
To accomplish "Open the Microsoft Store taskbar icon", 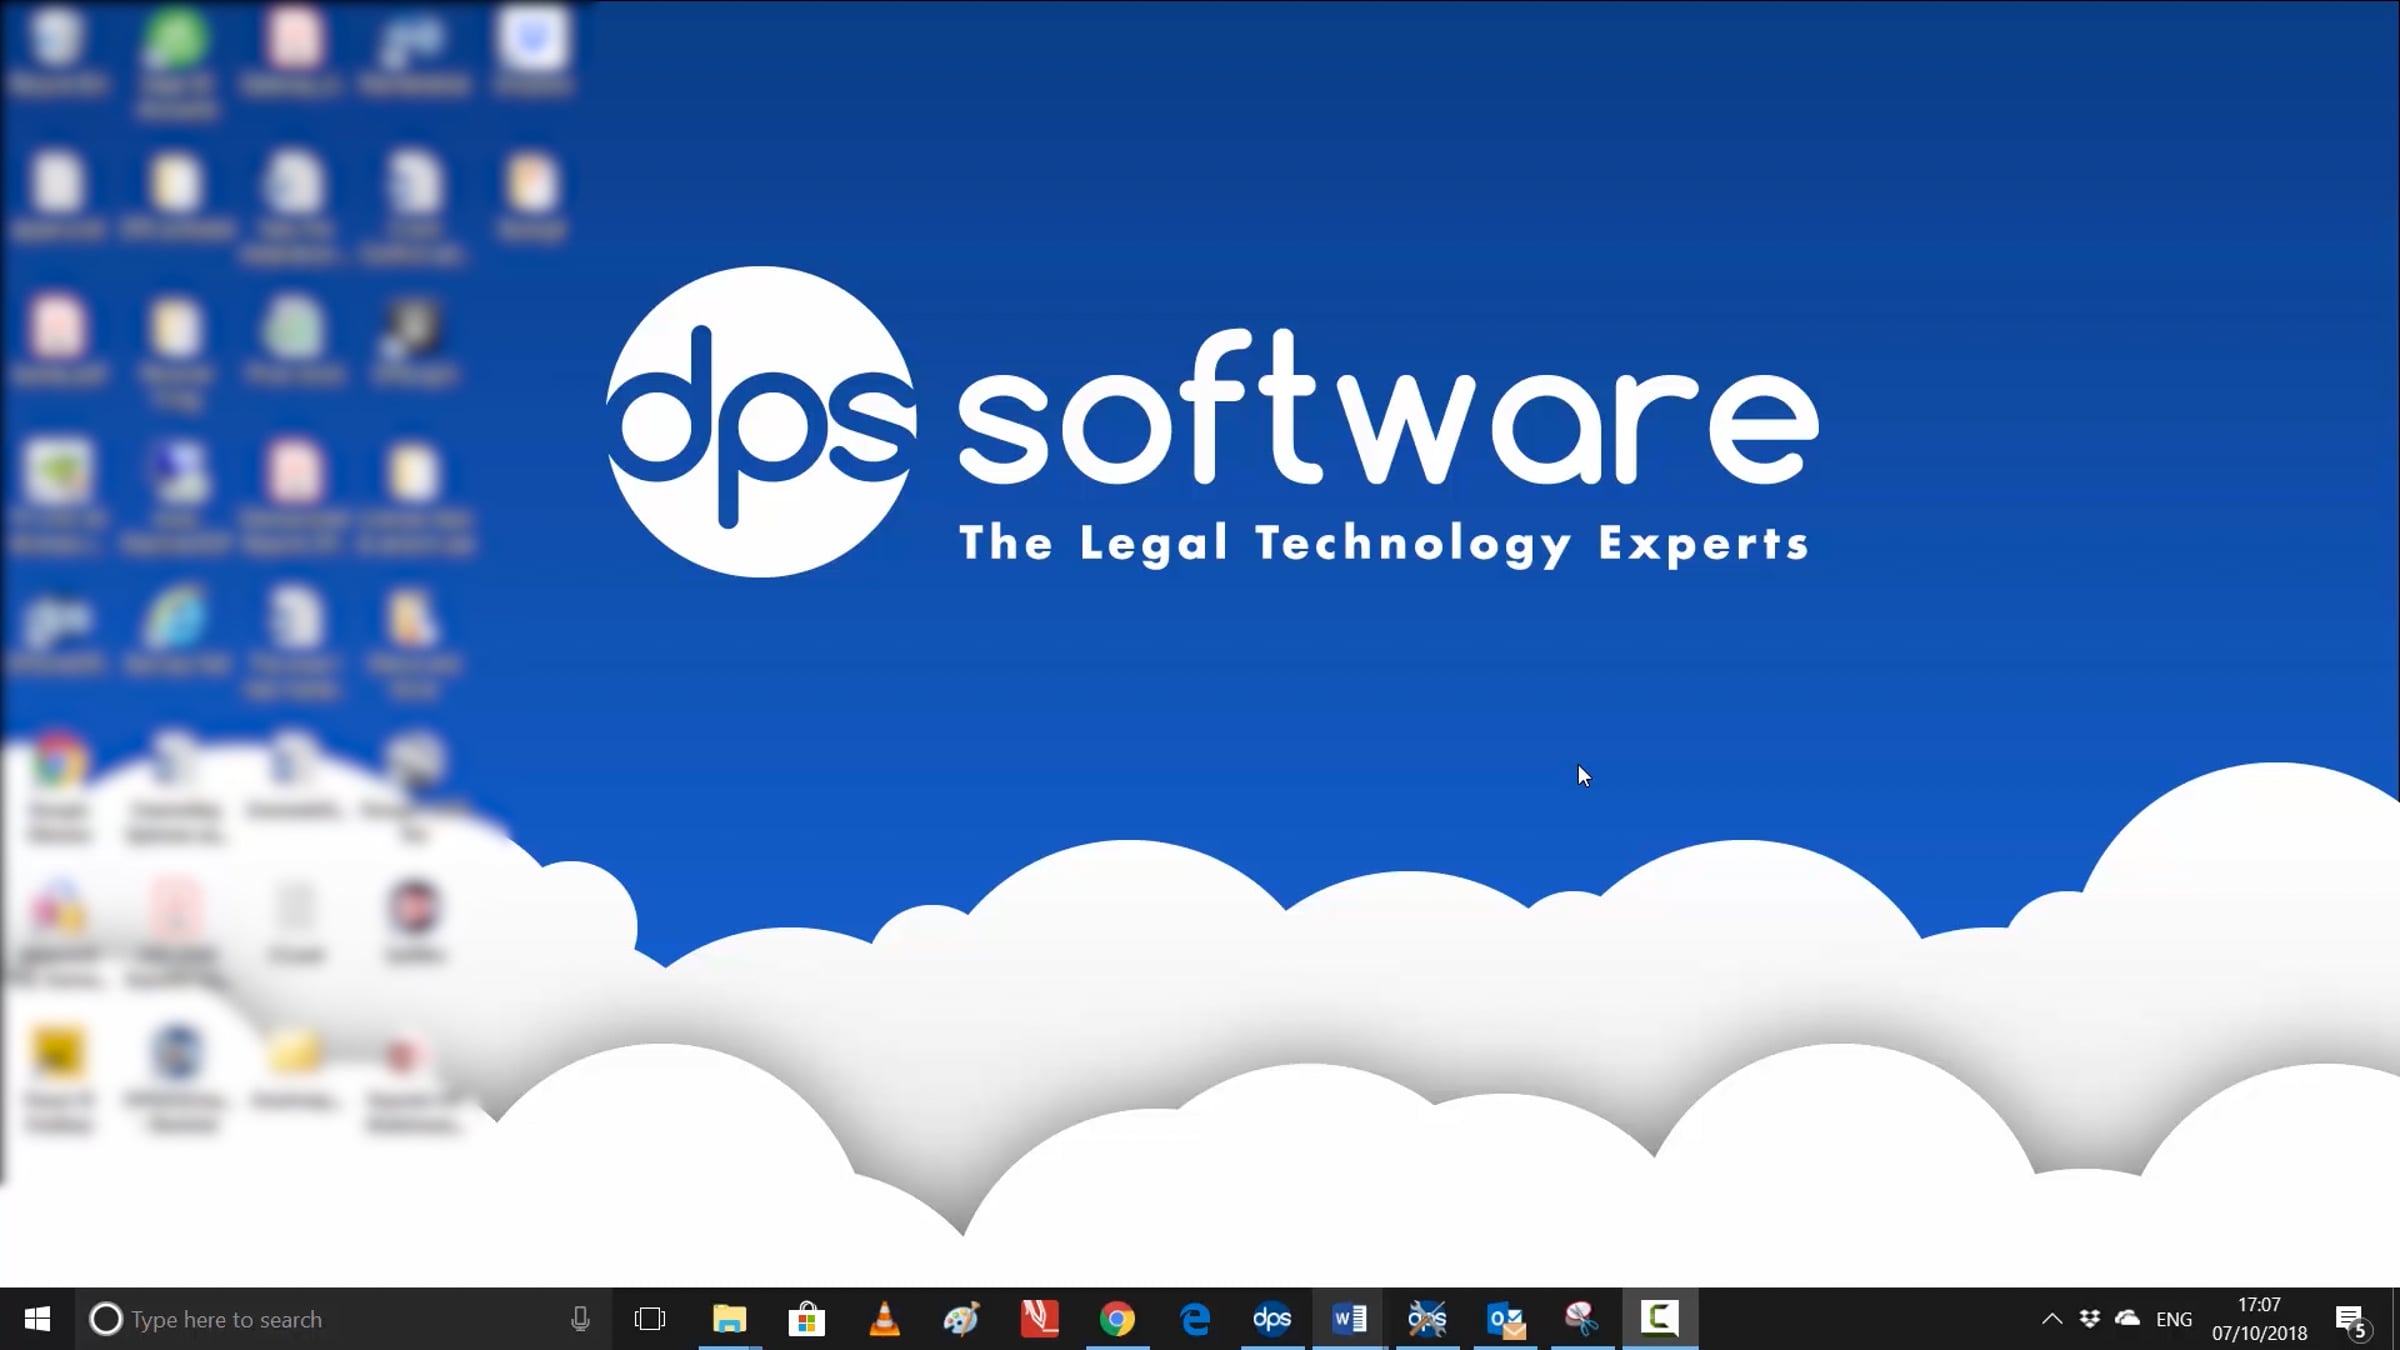I will pyautogui.click(x=806, y=1319).
